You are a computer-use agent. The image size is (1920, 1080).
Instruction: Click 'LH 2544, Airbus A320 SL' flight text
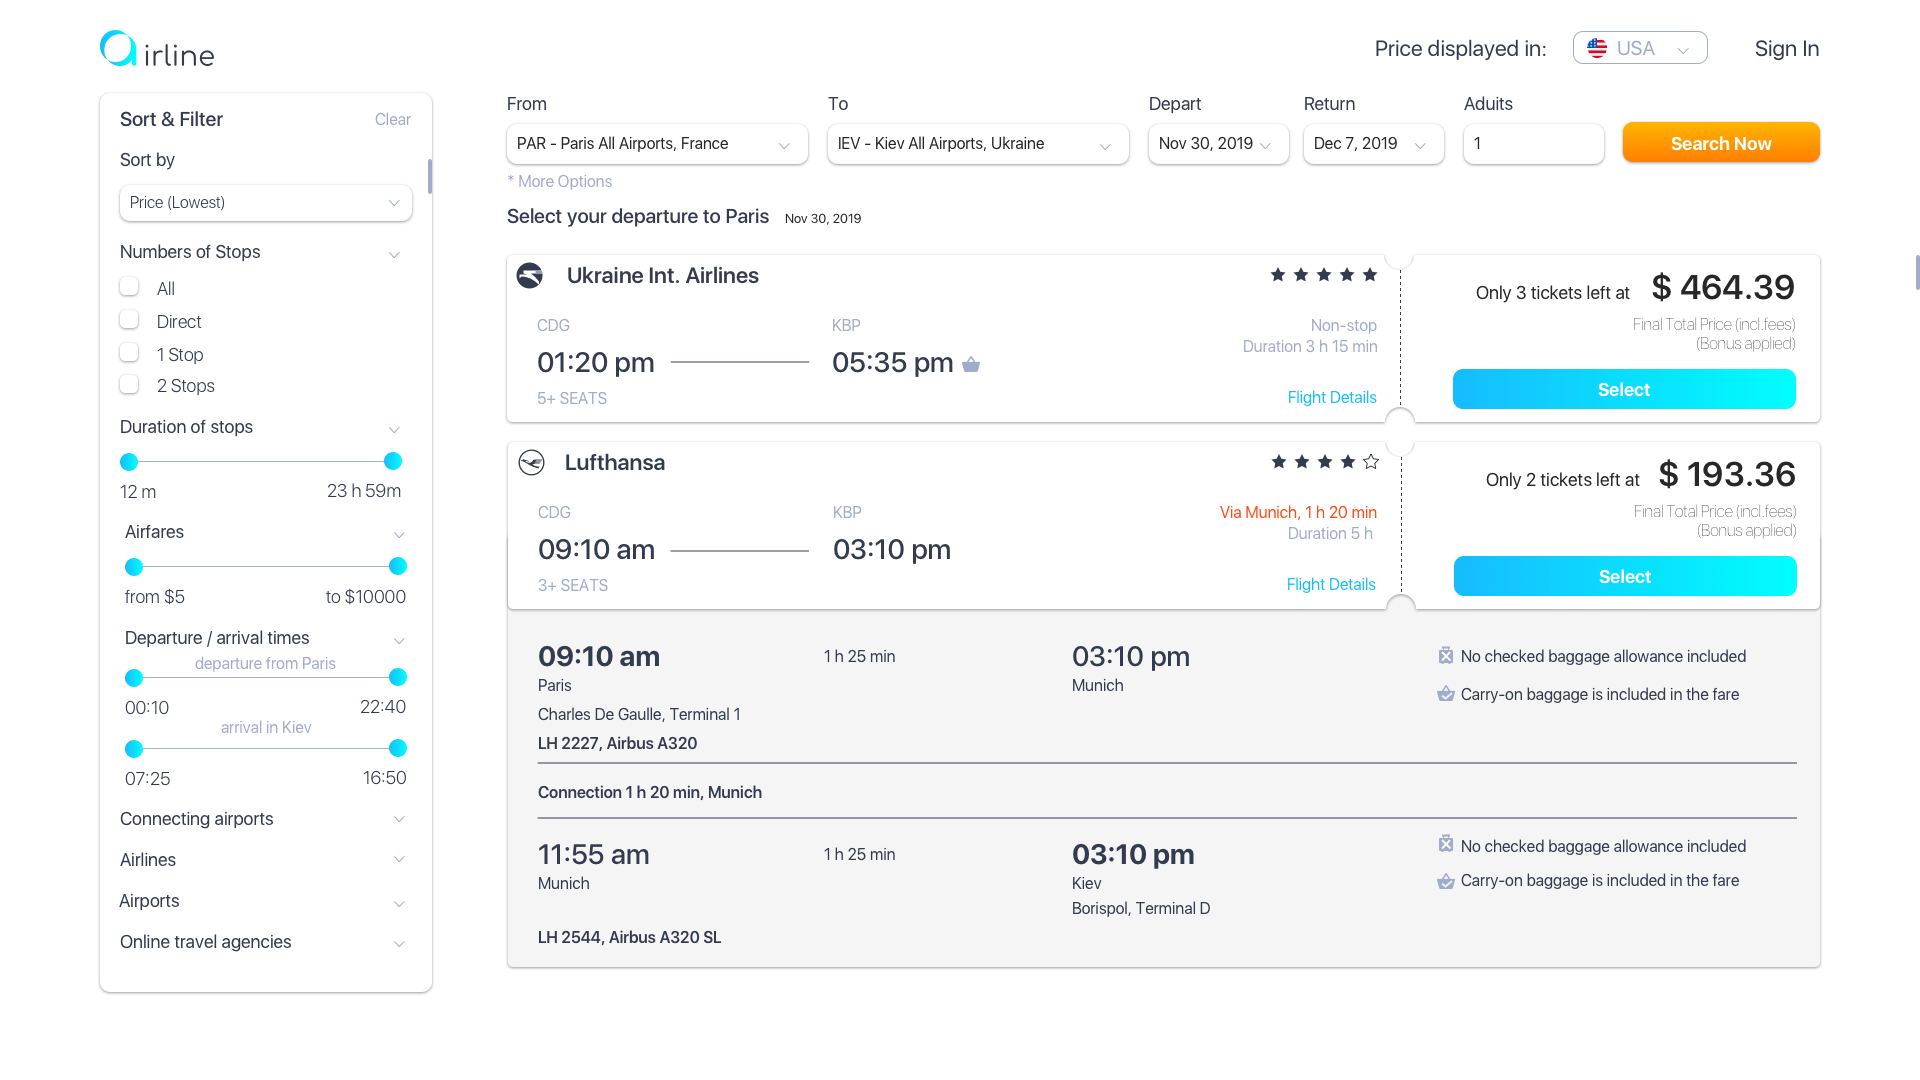pos(629,937)
